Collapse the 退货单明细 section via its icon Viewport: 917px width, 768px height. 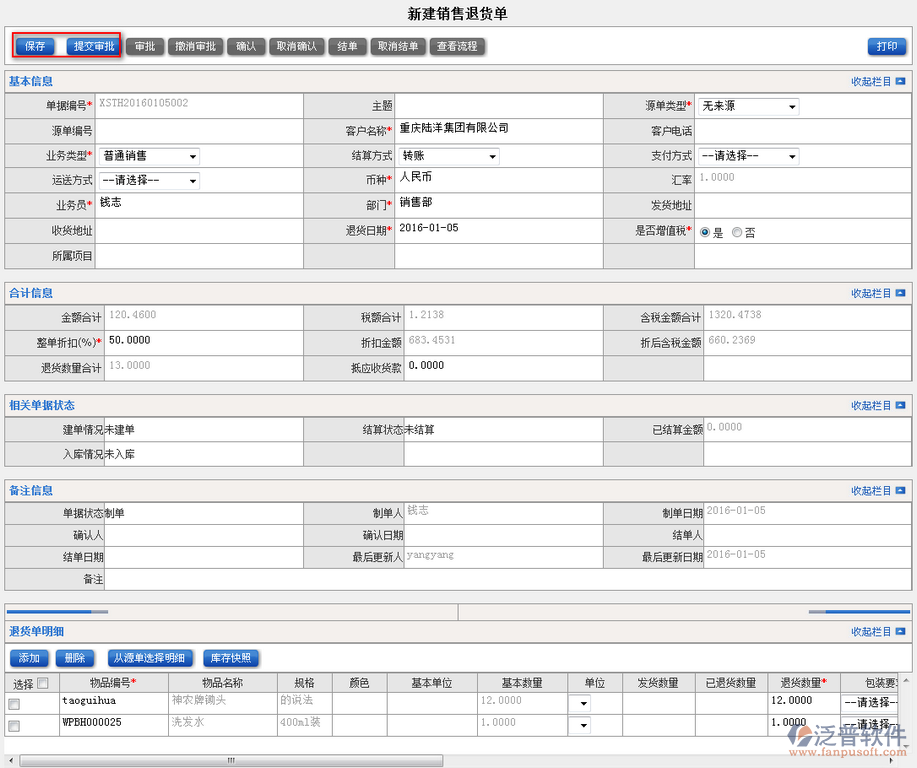click(x=900, y=632)
